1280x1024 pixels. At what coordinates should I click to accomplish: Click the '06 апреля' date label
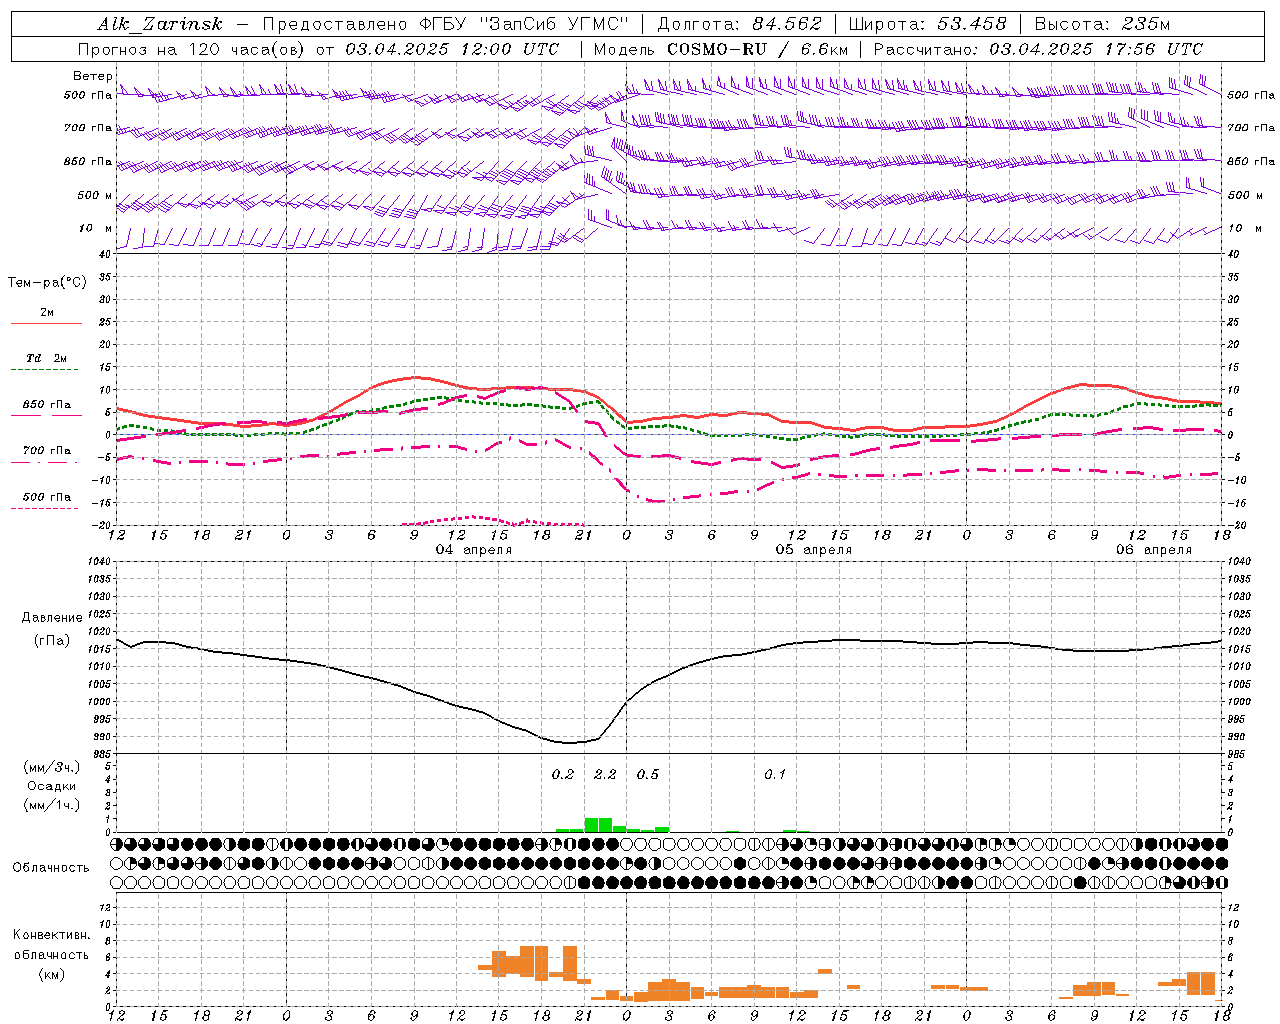pos(1154,550)
